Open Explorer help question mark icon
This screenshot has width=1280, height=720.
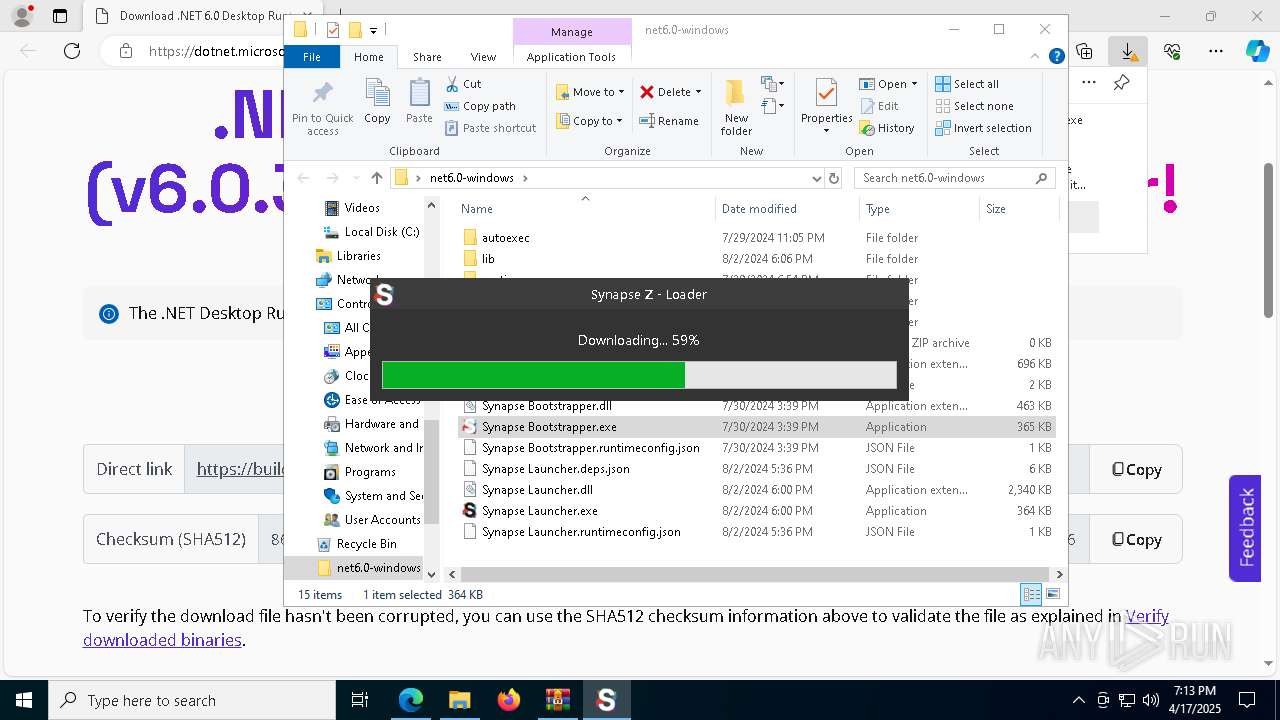click(x=1056, y=57)
